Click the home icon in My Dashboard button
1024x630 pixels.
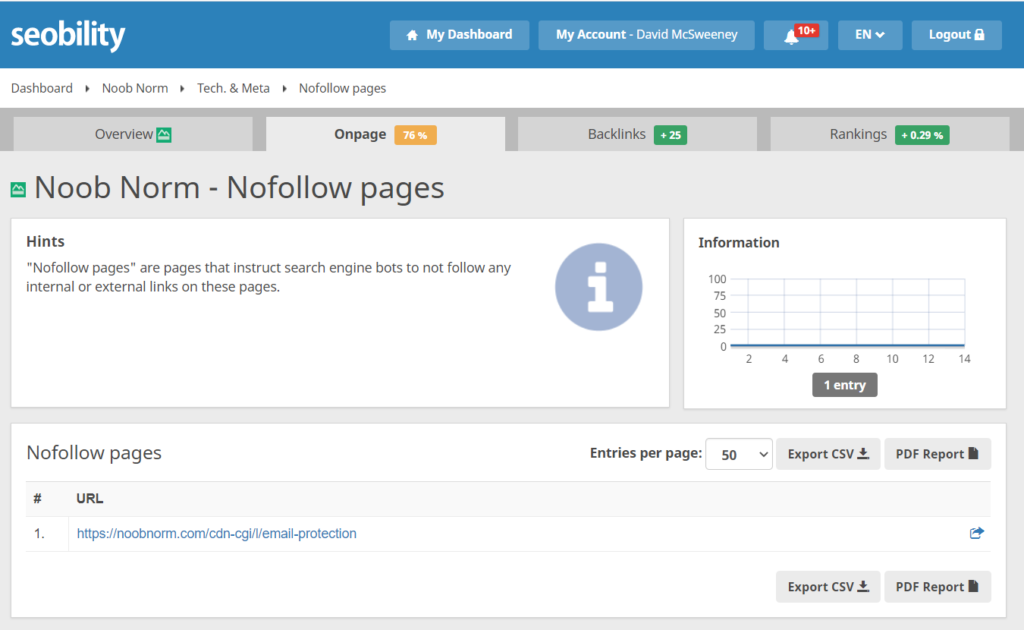(412, 35)
